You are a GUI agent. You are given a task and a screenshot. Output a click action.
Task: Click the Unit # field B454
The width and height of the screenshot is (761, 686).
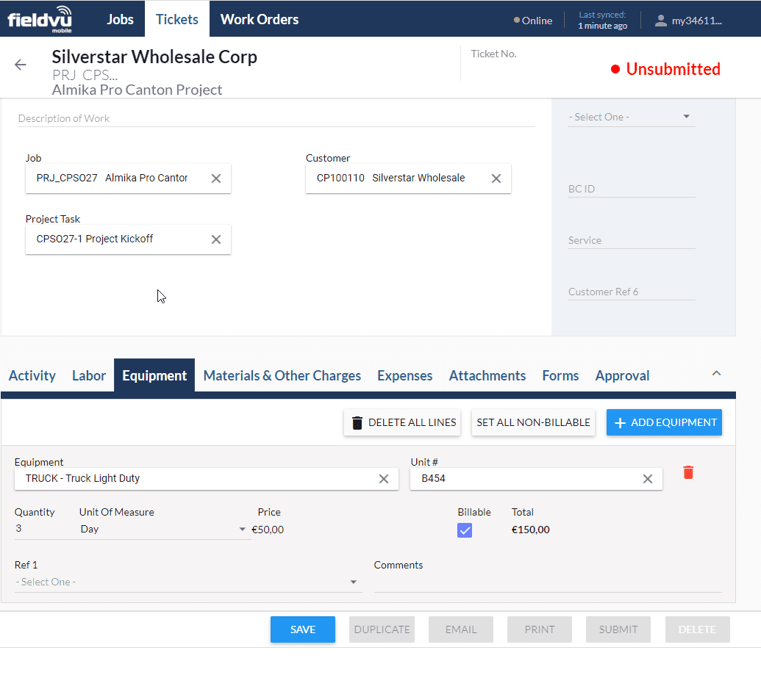pyautogui.click(x=536, y=479)
